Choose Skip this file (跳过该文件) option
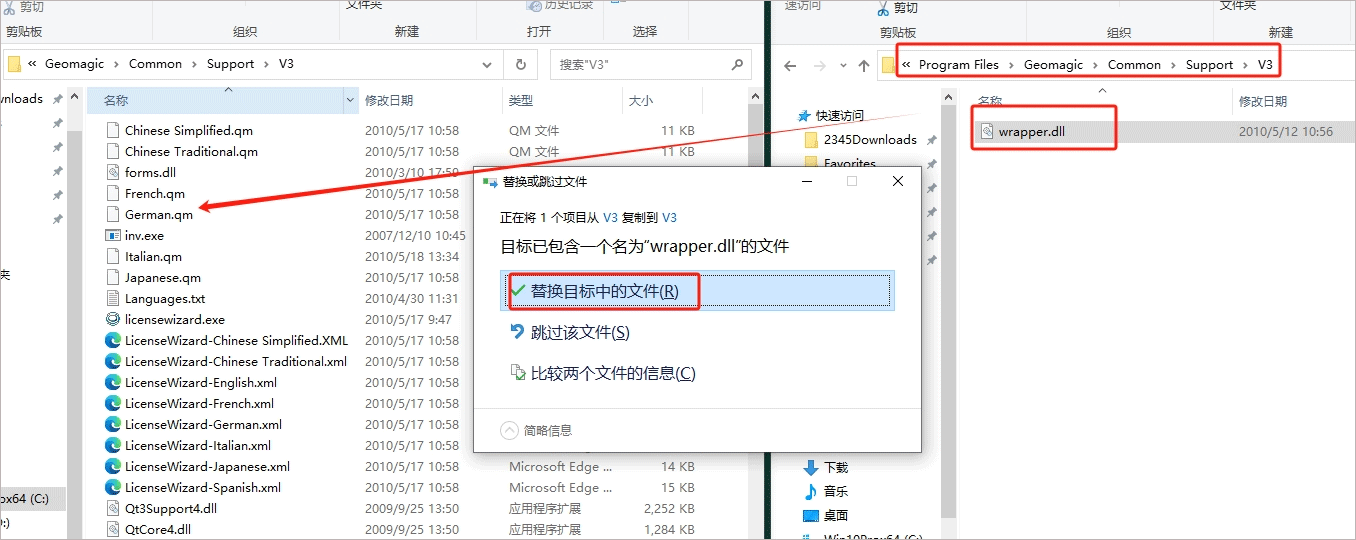Image resolution: width=1356 pixels, height=540 pixels. tap(570, 332)
